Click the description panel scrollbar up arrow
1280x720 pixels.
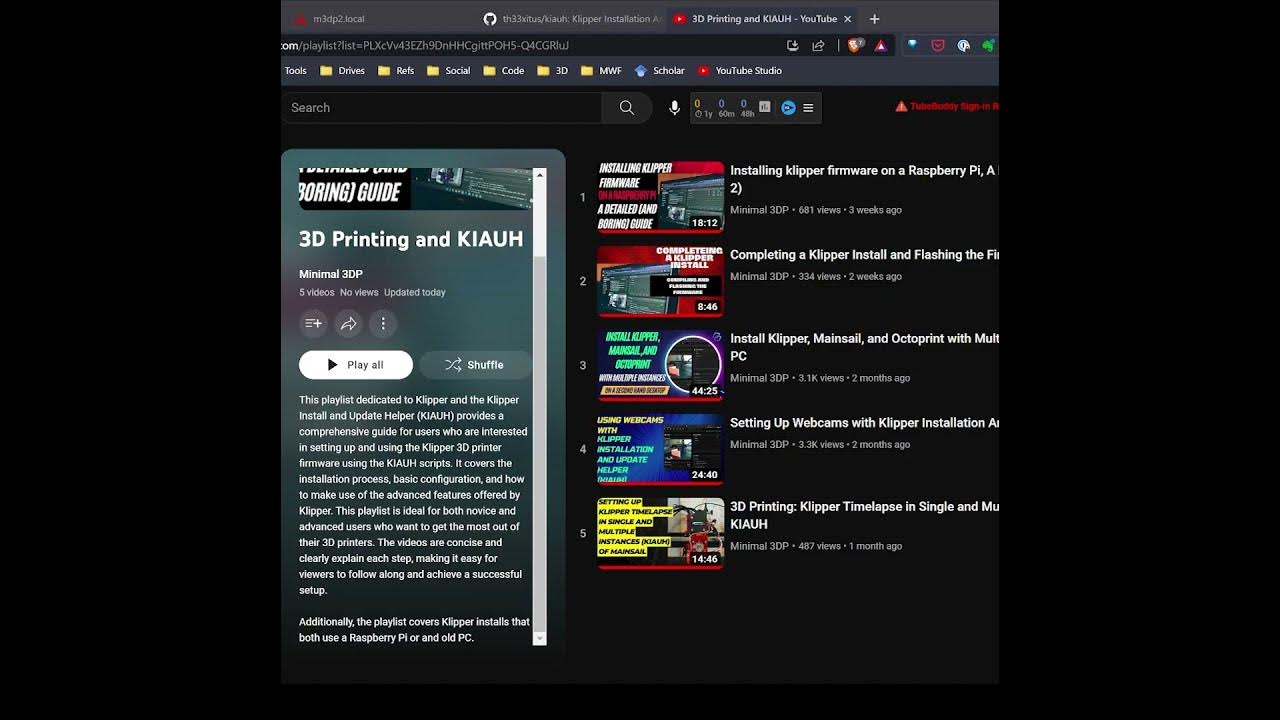[540, 175]
